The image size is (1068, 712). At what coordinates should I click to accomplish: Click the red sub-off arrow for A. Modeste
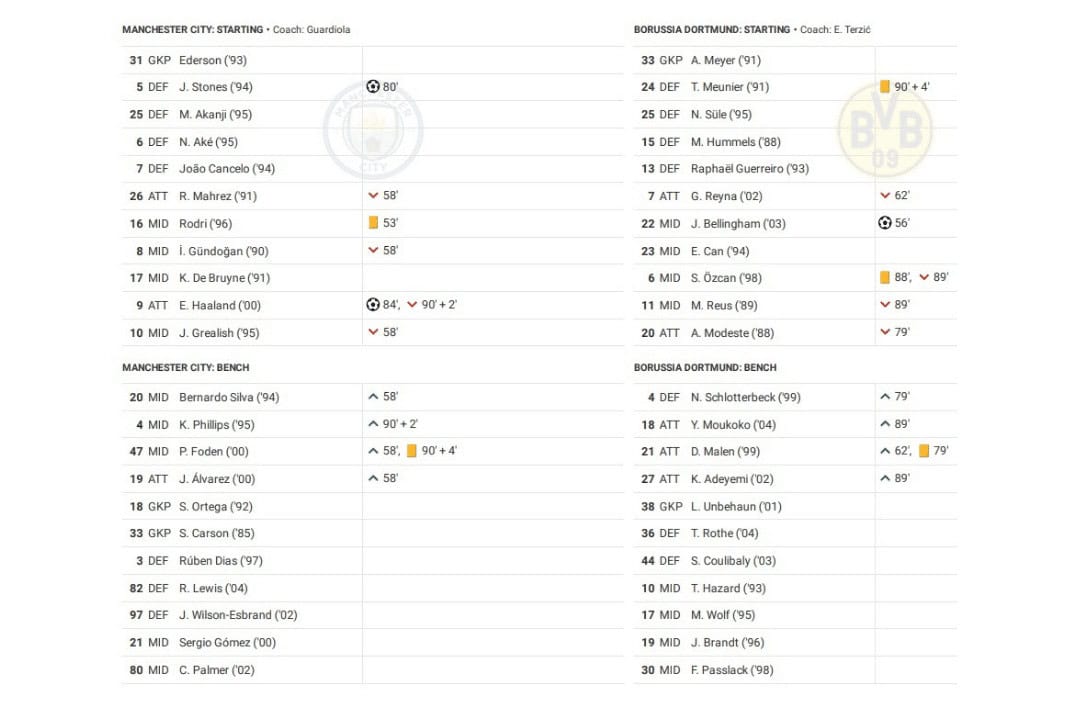tap(884, 332)
